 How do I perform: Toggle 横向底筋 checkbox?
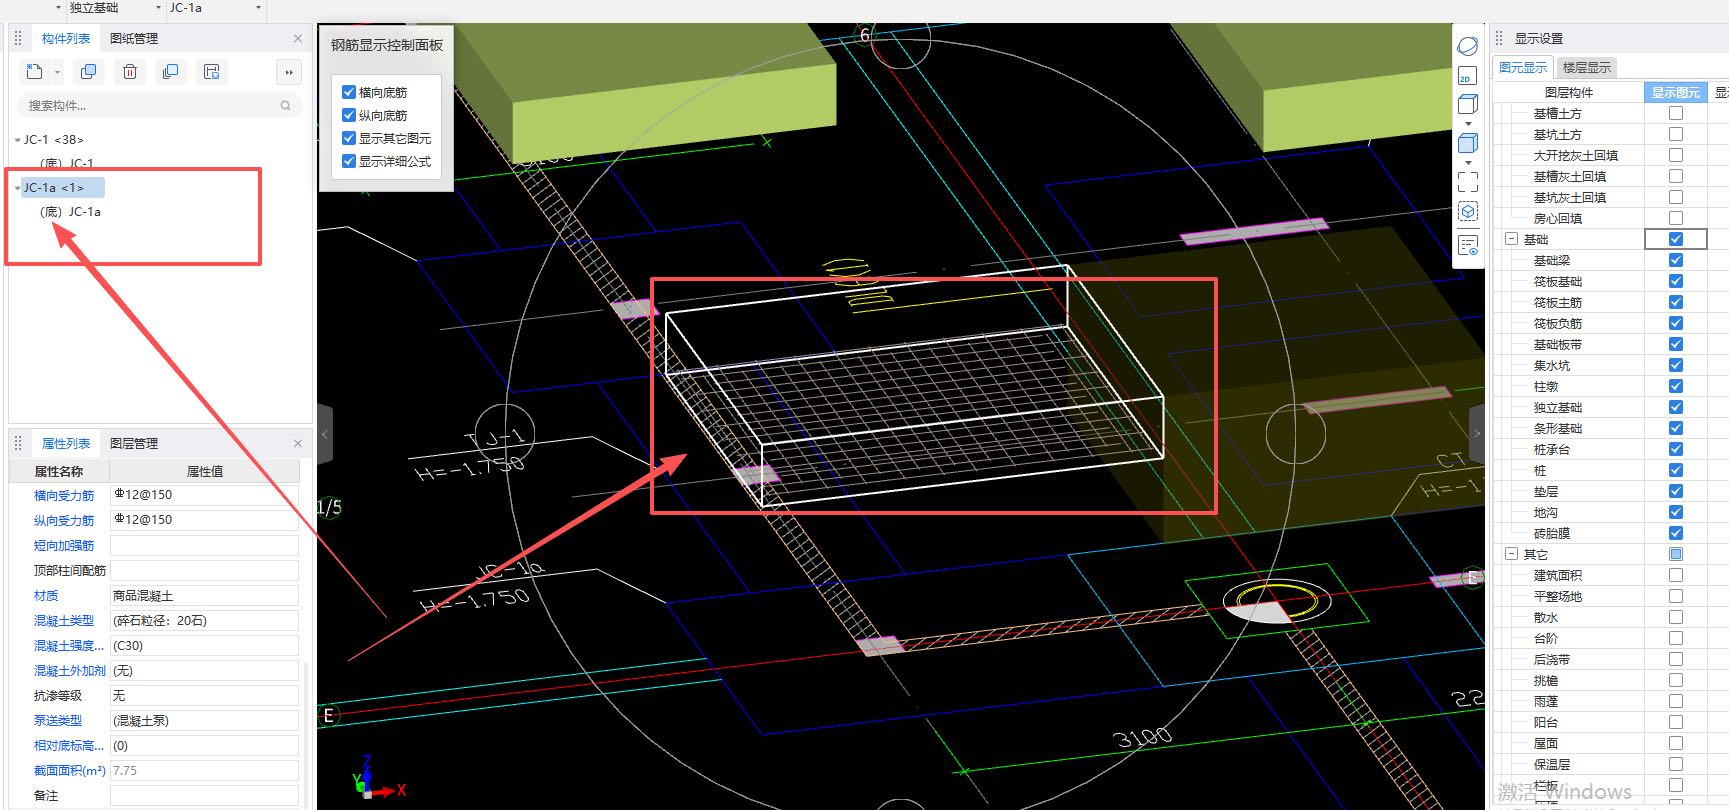[349, 92]
